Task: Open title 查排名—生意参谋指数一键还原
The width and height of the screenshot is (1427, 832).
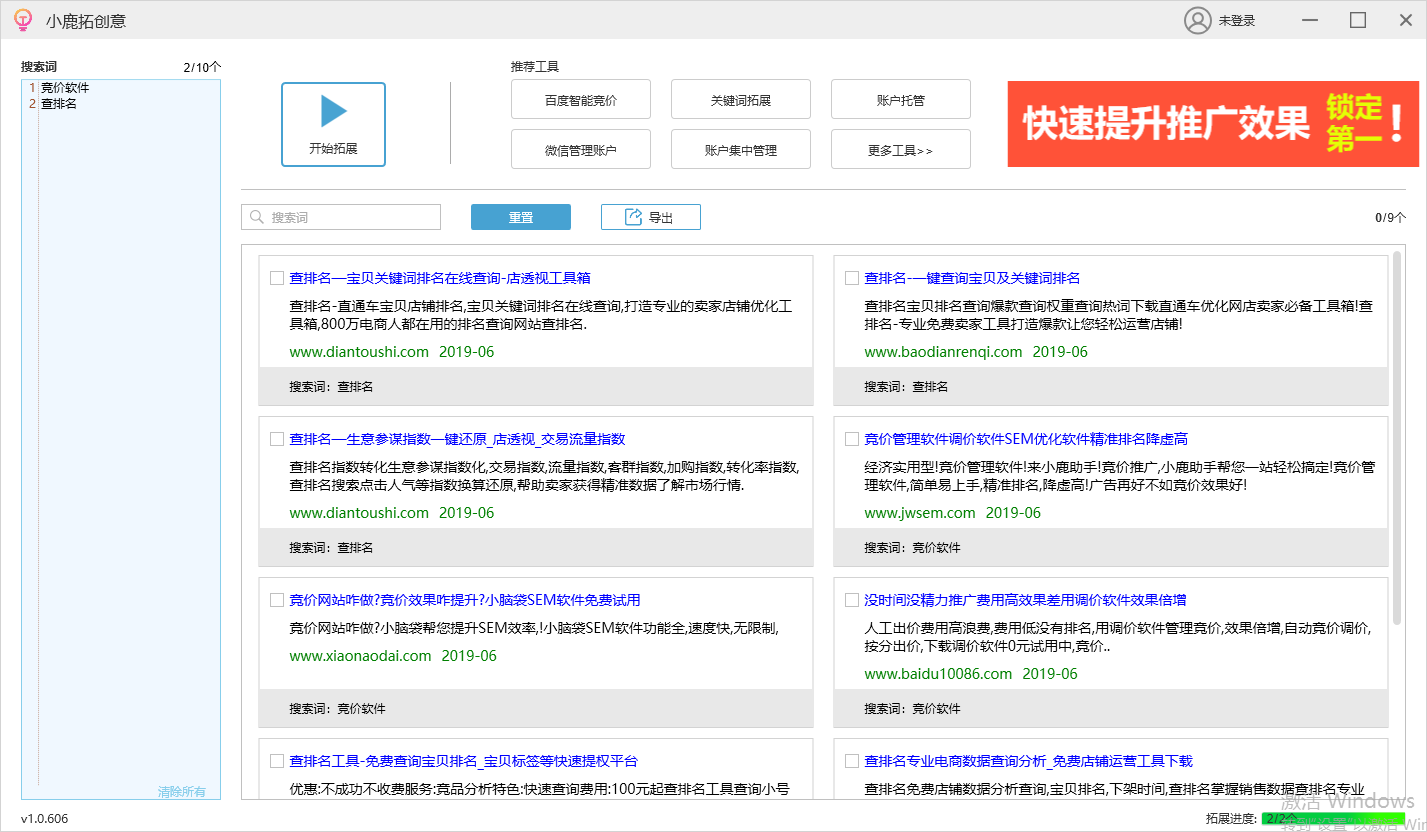Action: pos(457,439)
